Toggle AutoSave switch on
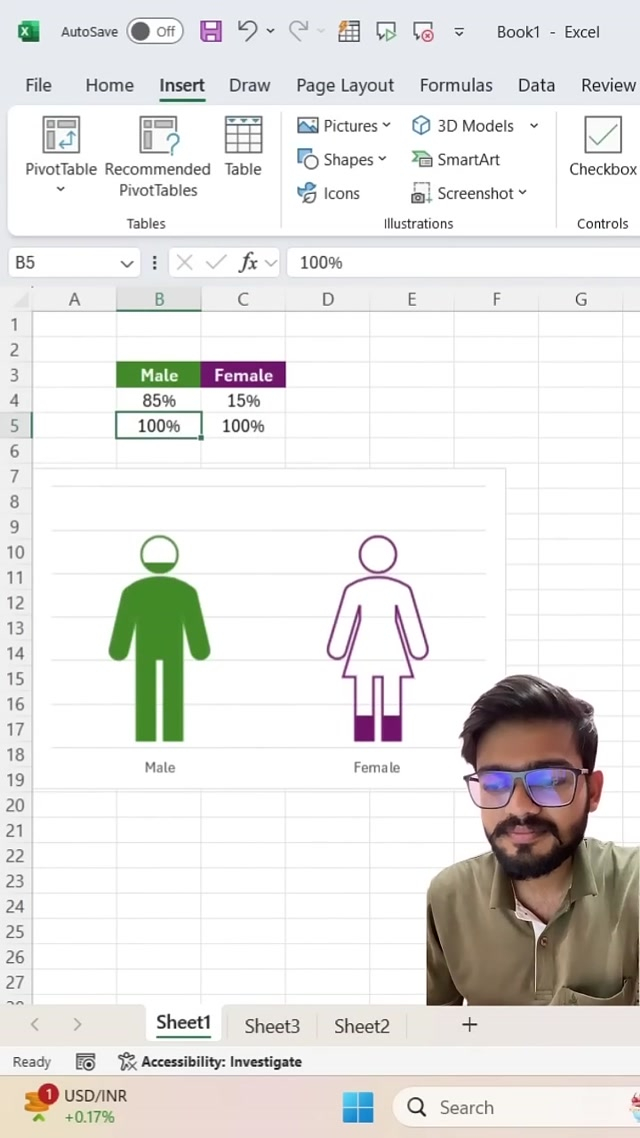This screenshot has width=640, height=1138. 155,31
